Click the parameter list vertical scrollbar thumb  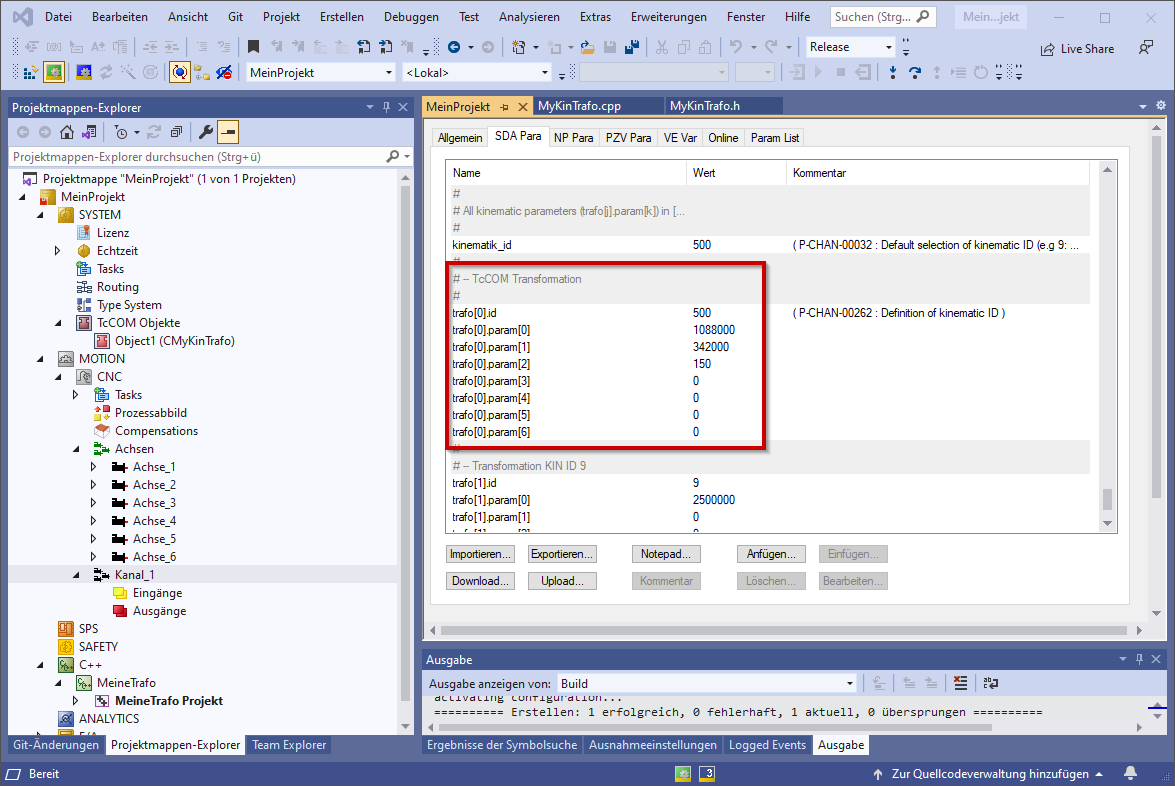click(x=1107, y=499)
